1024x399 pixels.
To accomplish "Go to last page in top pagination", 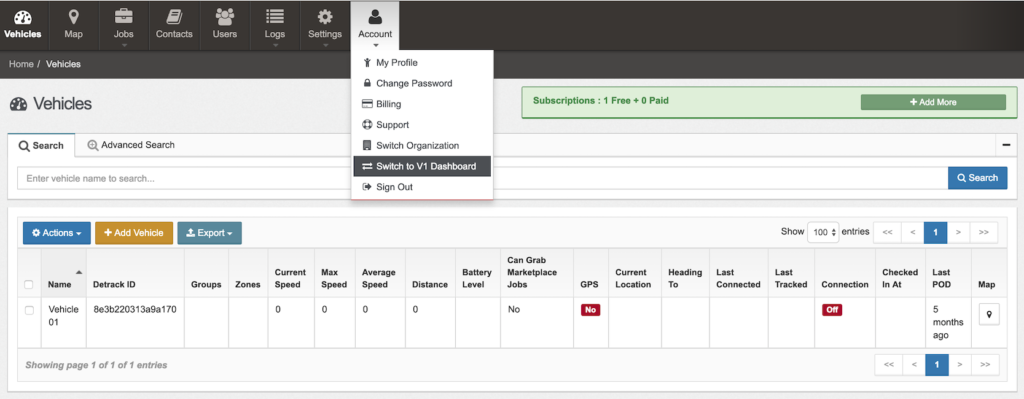I will (984, 232).
